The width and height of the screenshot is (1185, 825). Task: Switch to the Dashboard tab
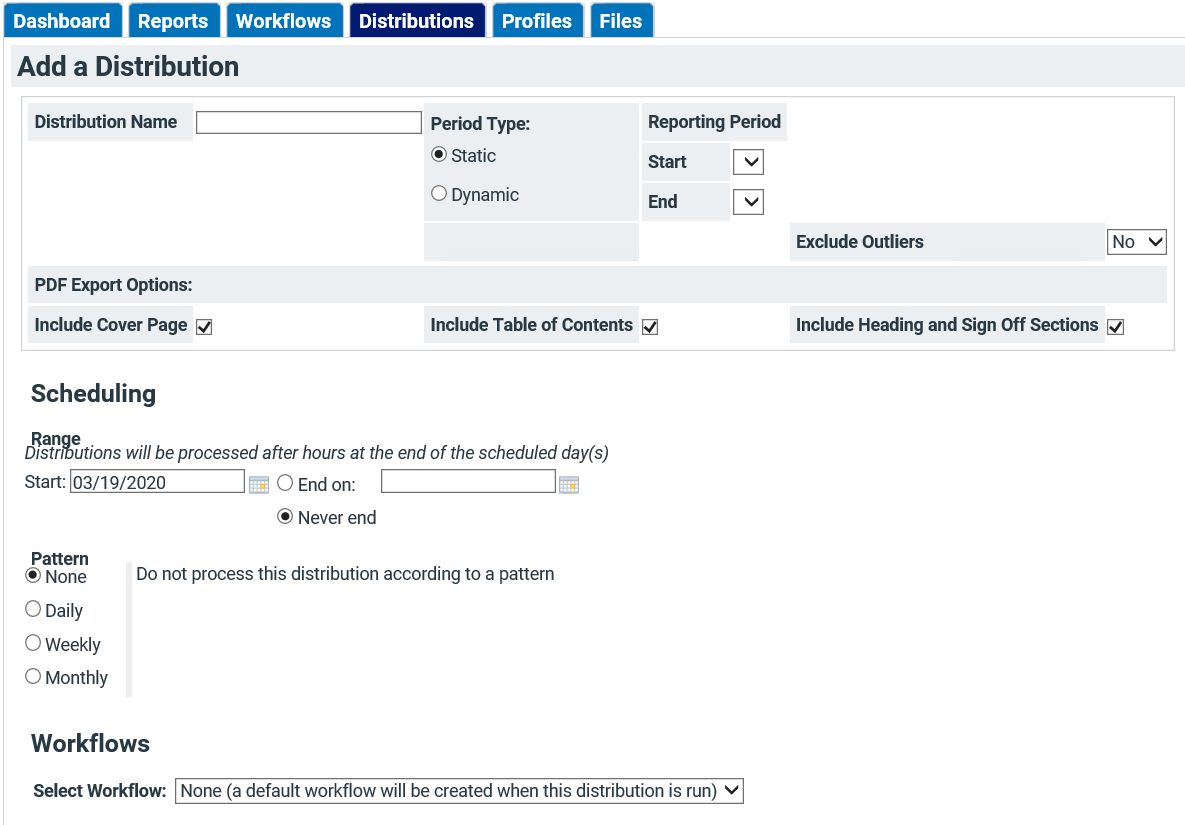coord(62,20)
